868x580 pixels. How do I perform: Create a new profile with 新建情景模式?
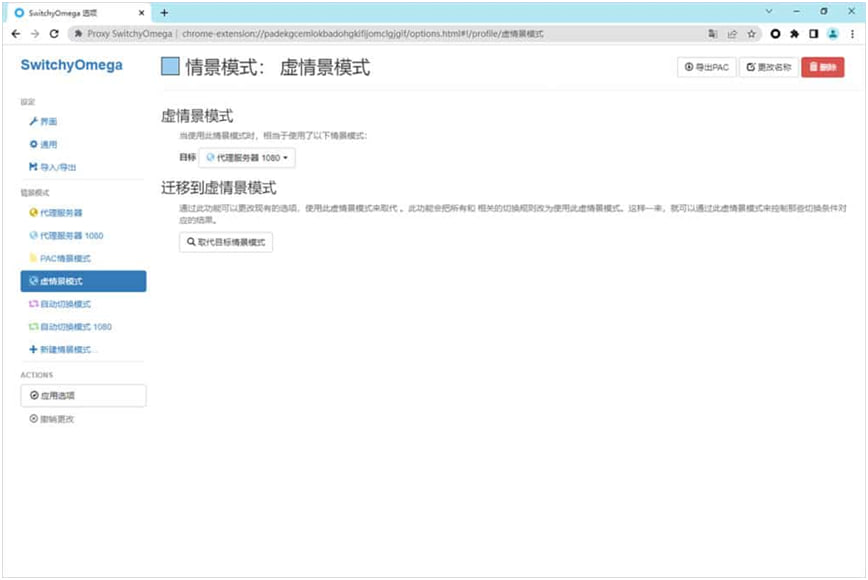[x=64, y=349]
